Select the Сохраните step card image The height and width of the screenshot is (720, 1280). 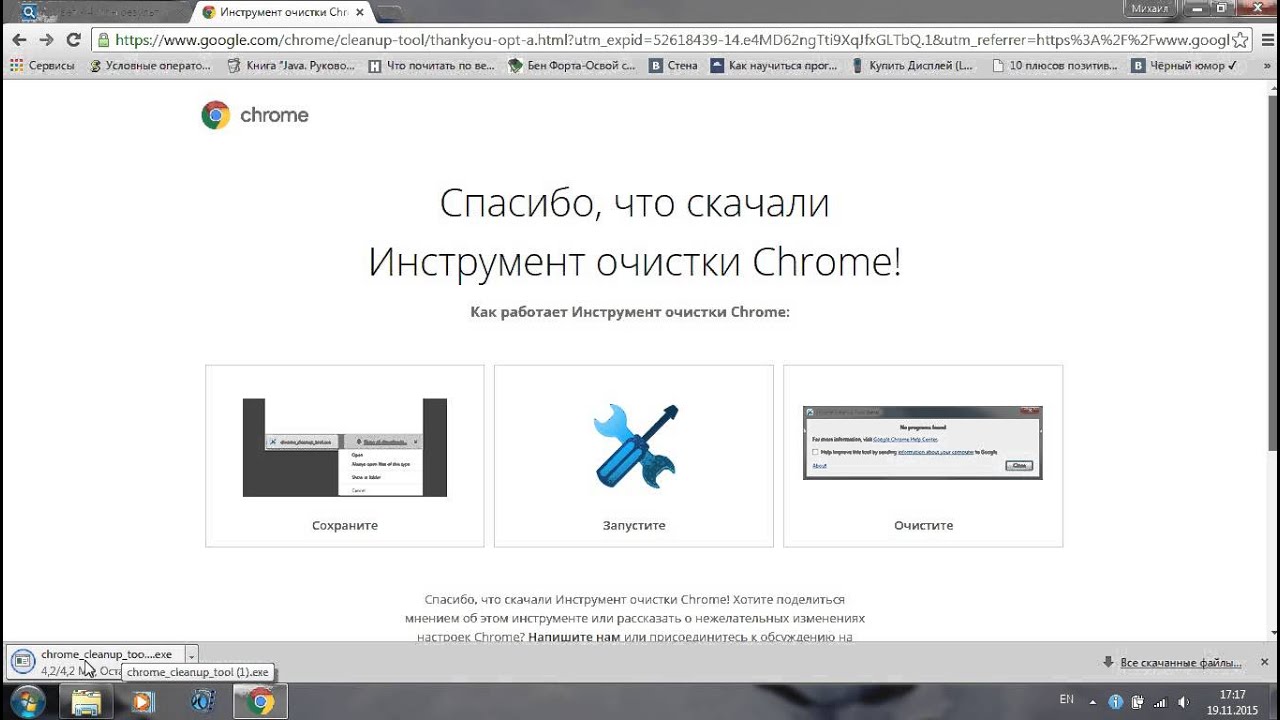344,447
